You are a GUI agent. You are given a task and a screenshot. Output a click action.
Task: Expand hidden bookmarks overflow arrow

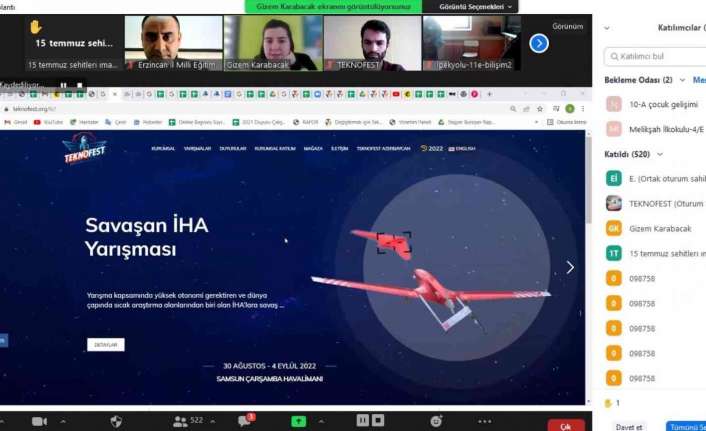click(536, 122)
